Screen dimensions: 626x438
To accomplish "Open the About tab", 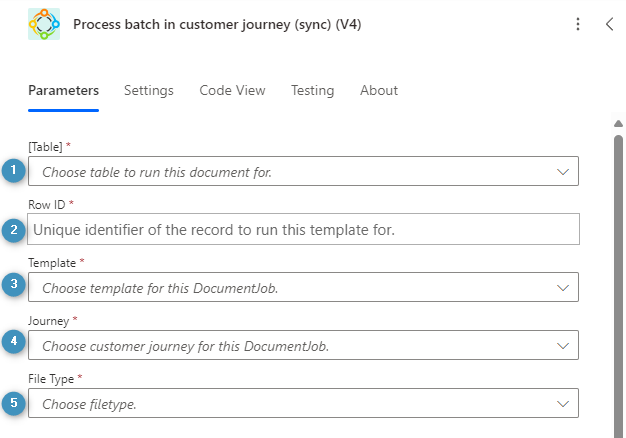I will click(379, 91).
